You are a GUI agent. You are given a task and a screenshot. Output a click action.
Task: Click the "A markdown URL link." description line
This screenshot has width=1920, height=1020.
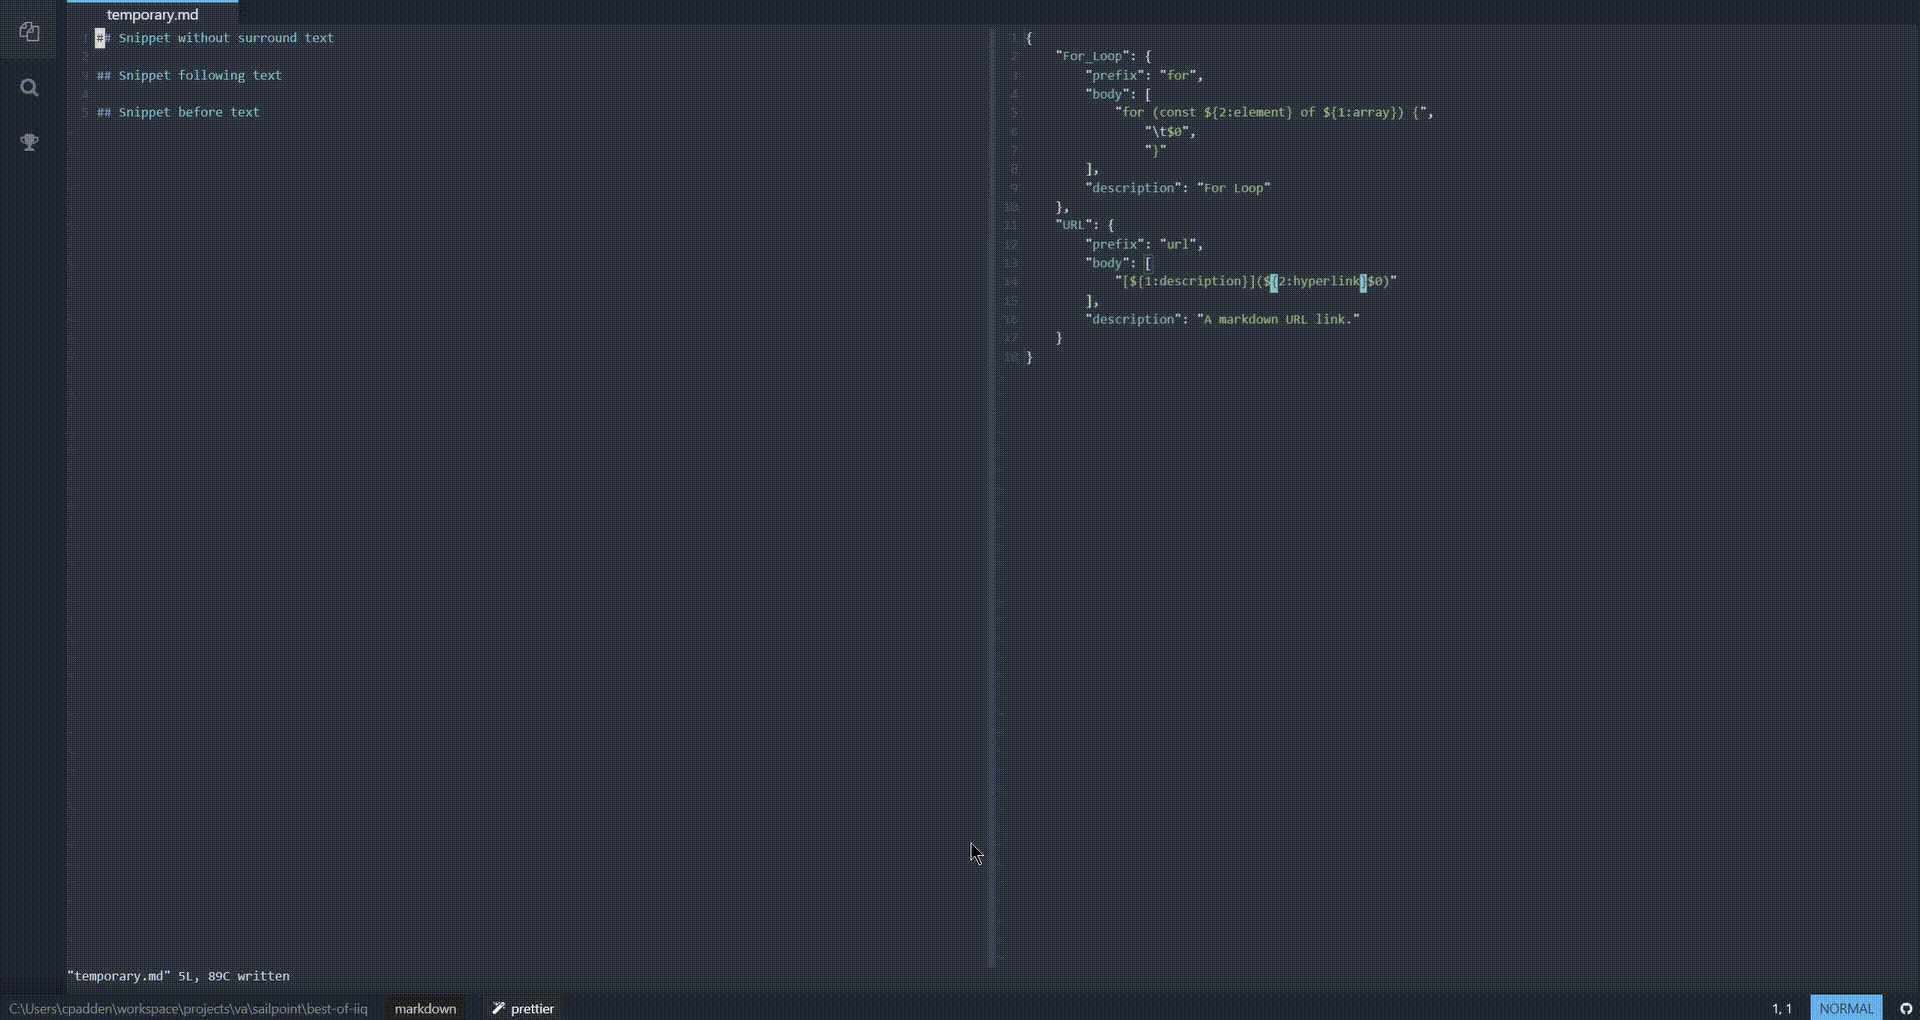click(x=1222, y=319)
